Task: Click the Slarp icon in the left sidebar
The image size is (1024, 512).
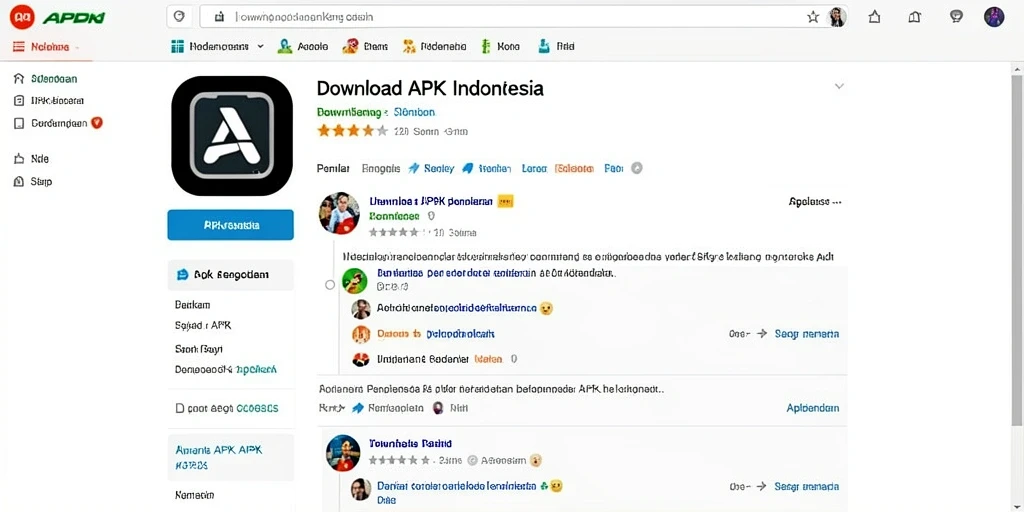Action: 18,182
